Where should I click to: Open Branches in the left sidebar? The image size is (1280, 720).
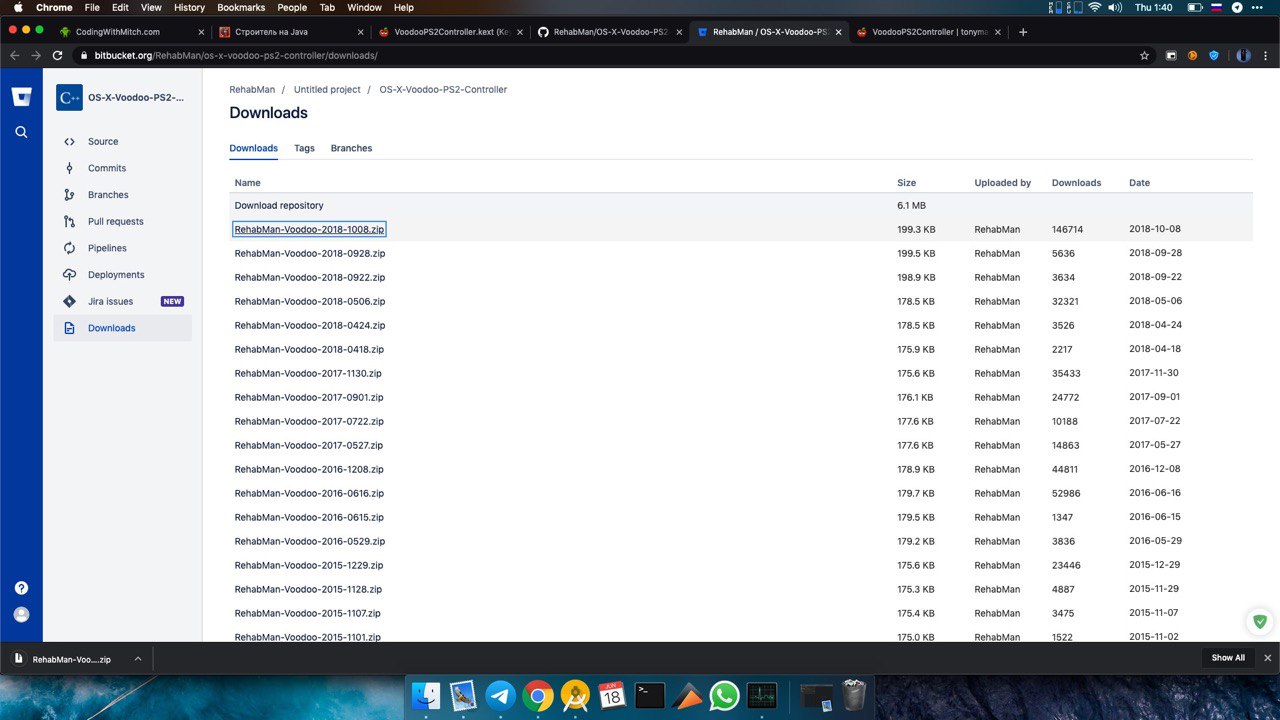pos(122,195)
